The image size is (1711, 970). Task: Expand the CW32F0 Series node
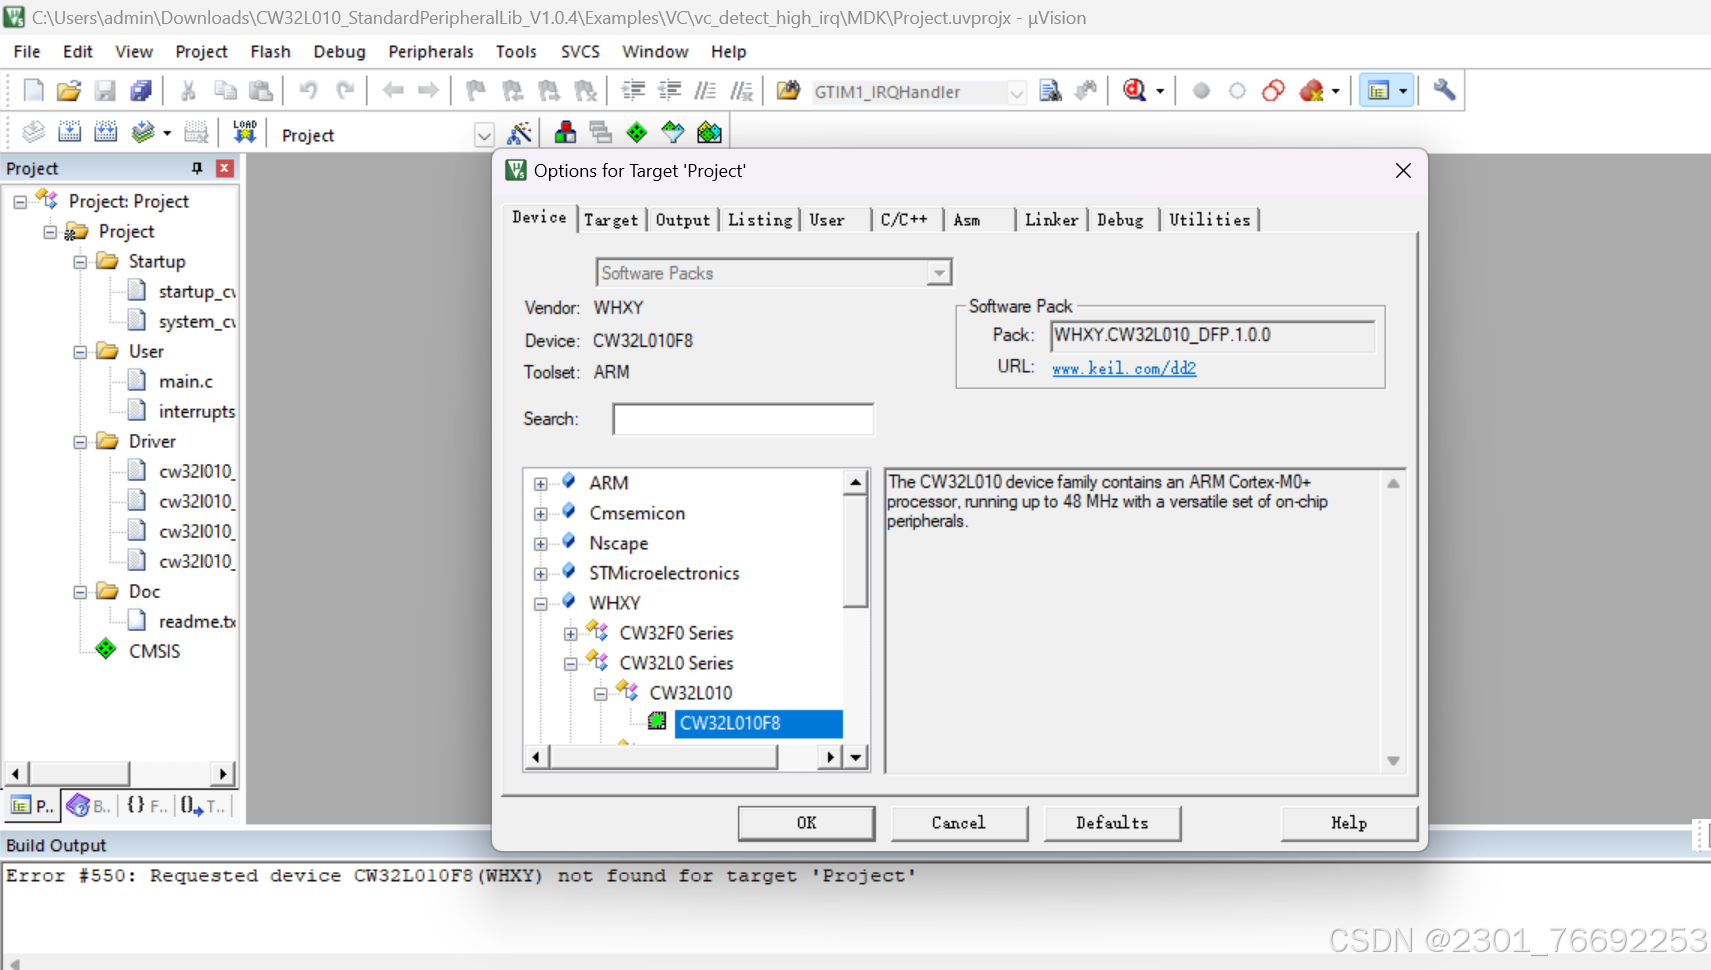pos(570,634)
